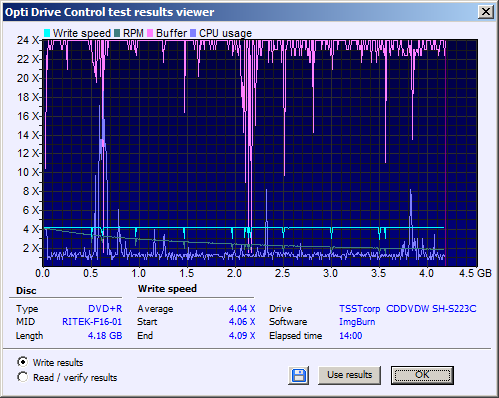Click the Use results button

[x=349, y=375]
